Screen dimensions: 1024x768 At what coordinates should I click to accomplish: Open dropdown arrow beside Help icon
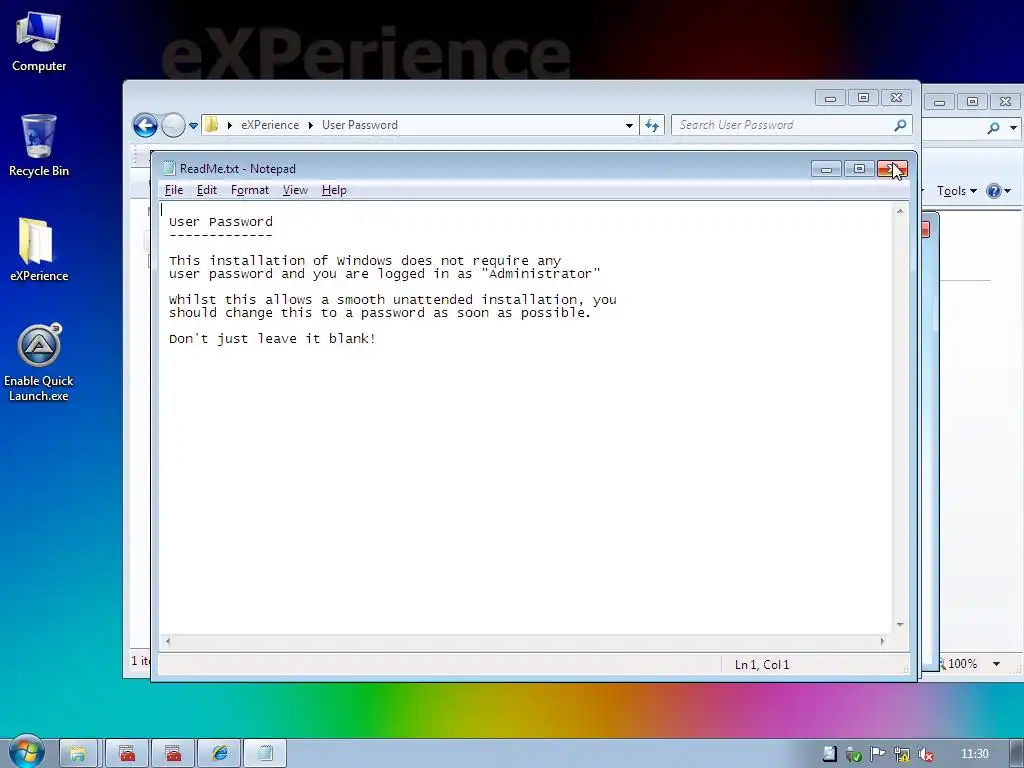point(1008,191)
